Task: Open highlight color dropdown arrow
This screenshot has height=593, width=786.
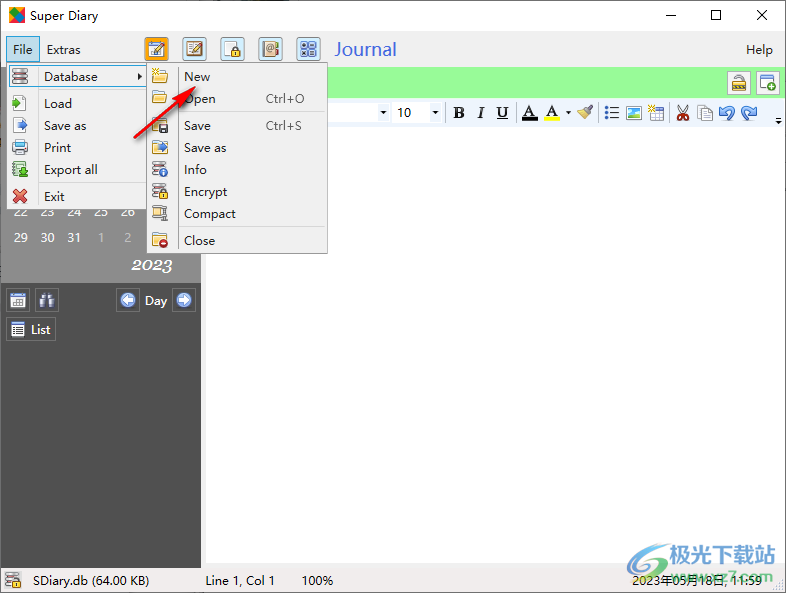Action: [x=568, y=113]
